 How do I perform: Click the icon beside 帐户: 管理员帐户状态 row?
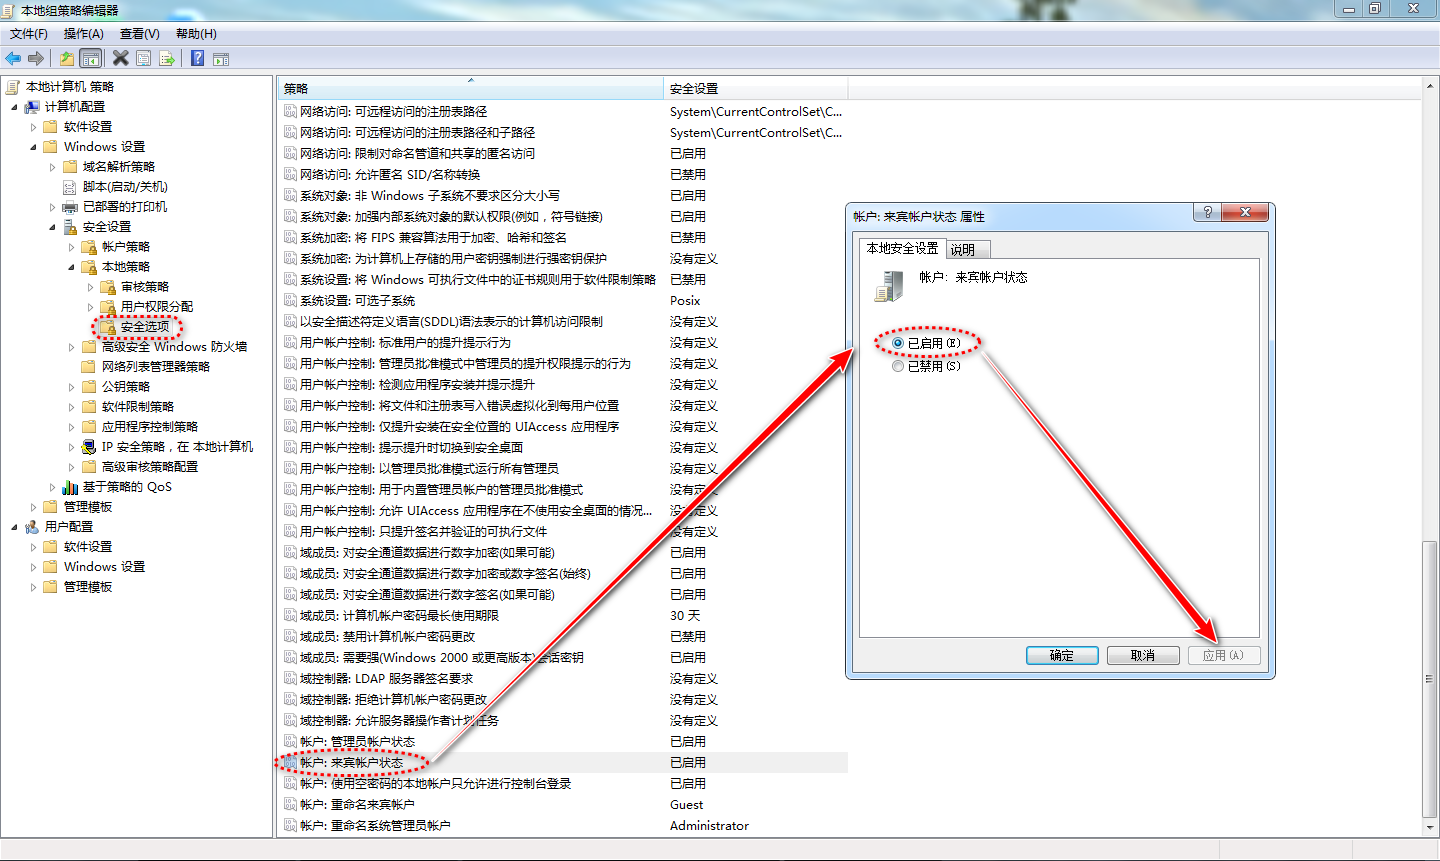pos(290,741)
